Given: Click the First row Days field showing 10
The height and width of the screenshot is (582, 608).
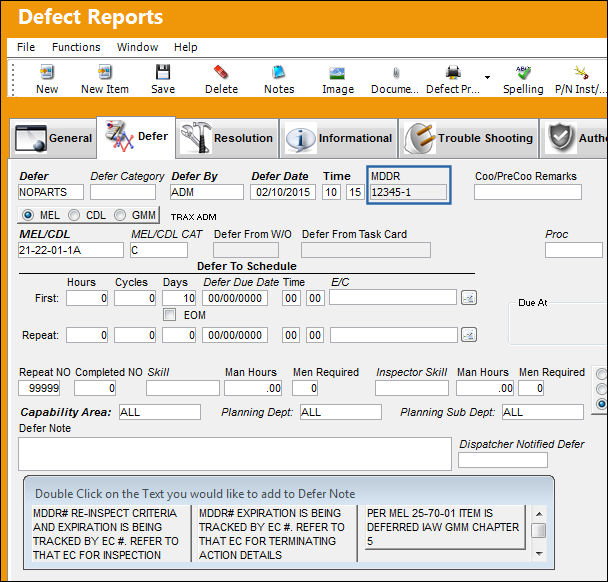Looking at the screenshot, I should click(179, 298).
